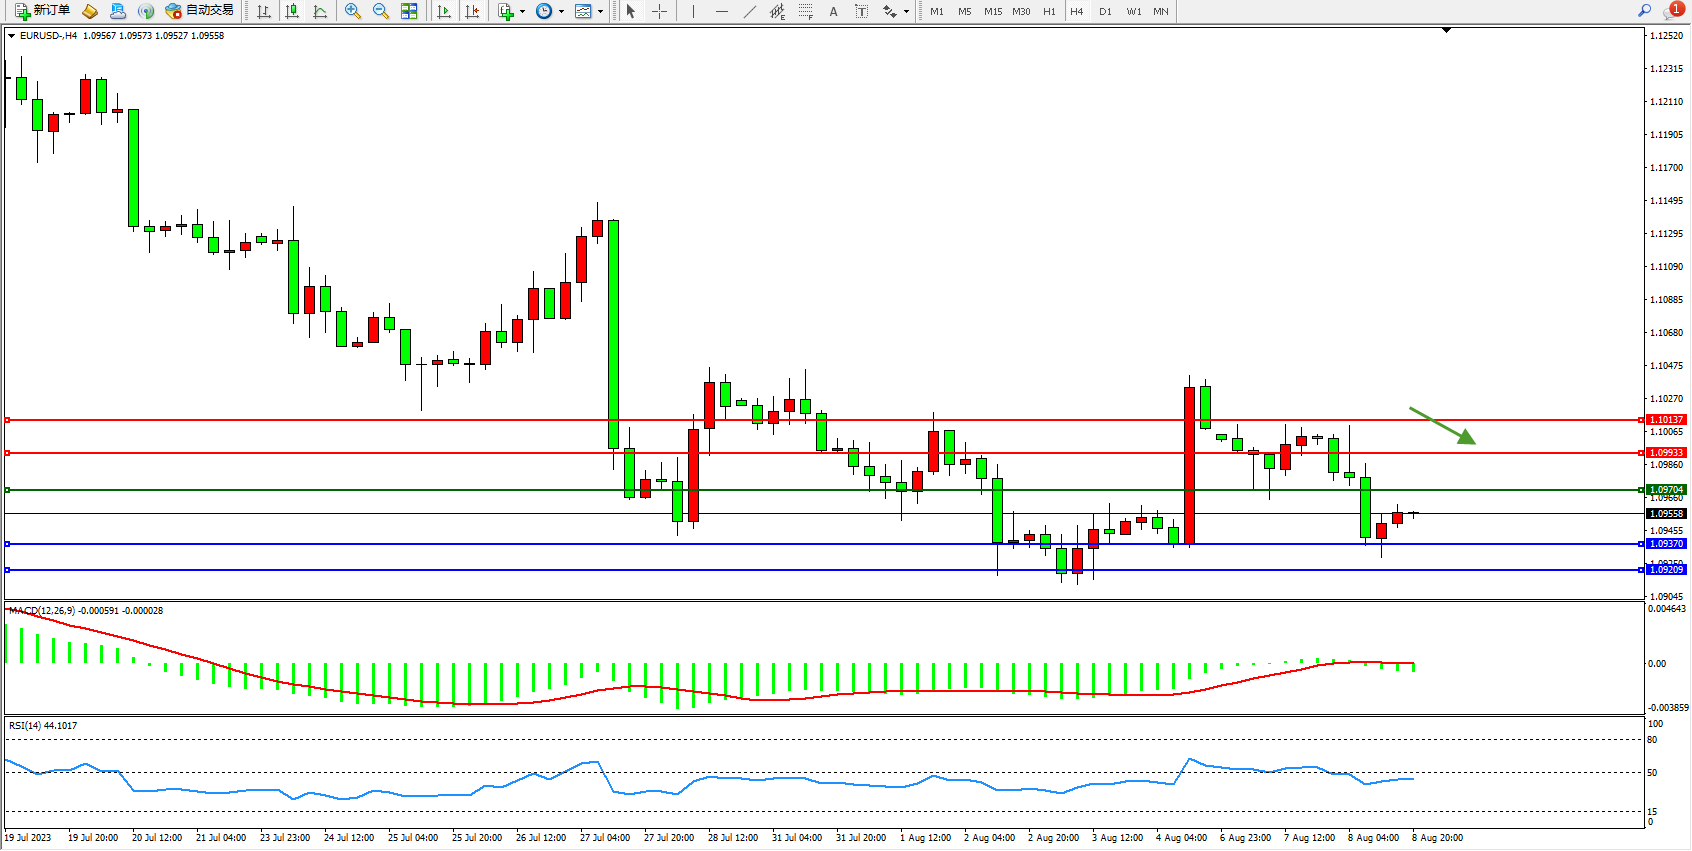This screenshot has width=1692, height=851.
Task: Click the New Order (新订单) button
Action: coord(42,11)
